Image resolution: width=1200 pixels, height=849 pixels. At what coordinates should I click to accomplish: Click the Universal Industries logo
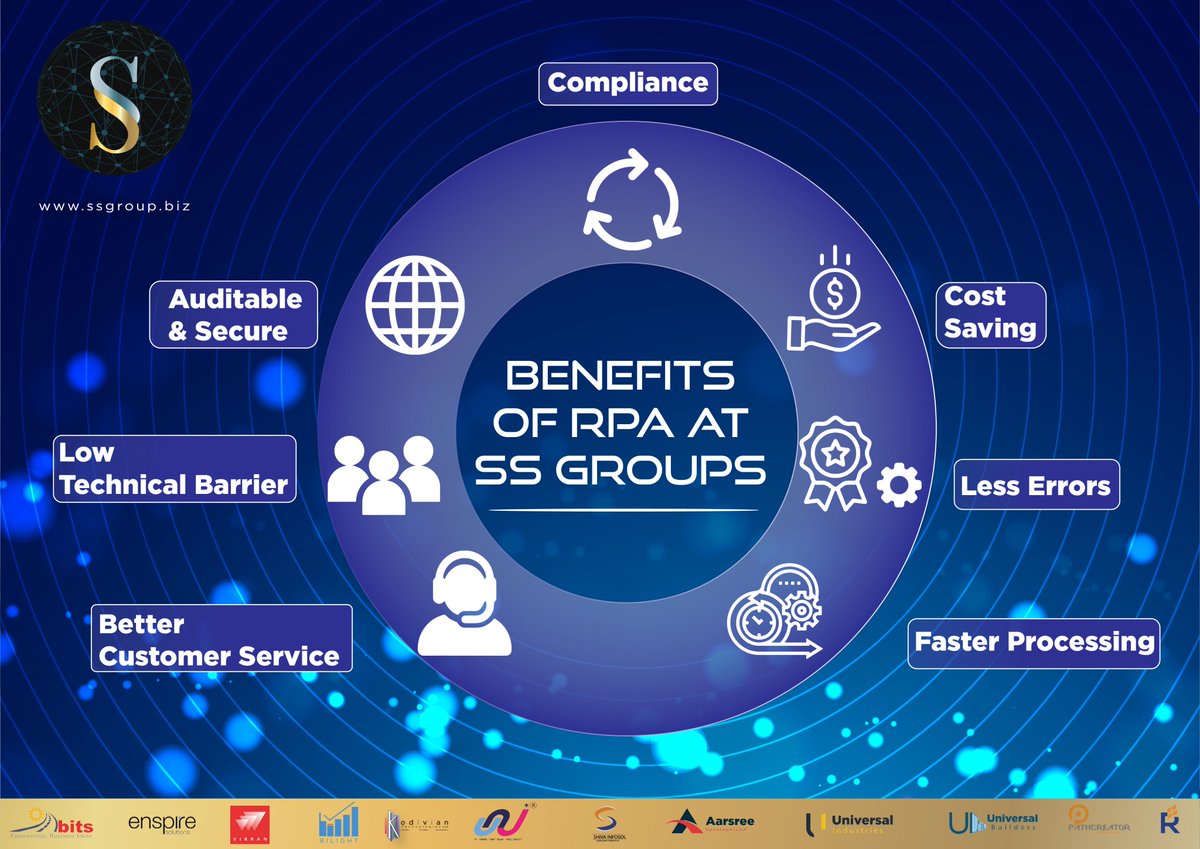point(849,824)
